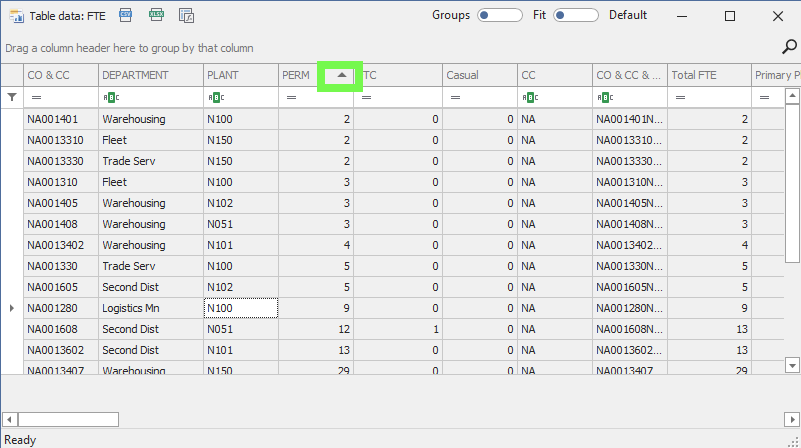Open the equals operator for Casual filter
The height and width of the screenshot is (448, 801).
(454, 97)
